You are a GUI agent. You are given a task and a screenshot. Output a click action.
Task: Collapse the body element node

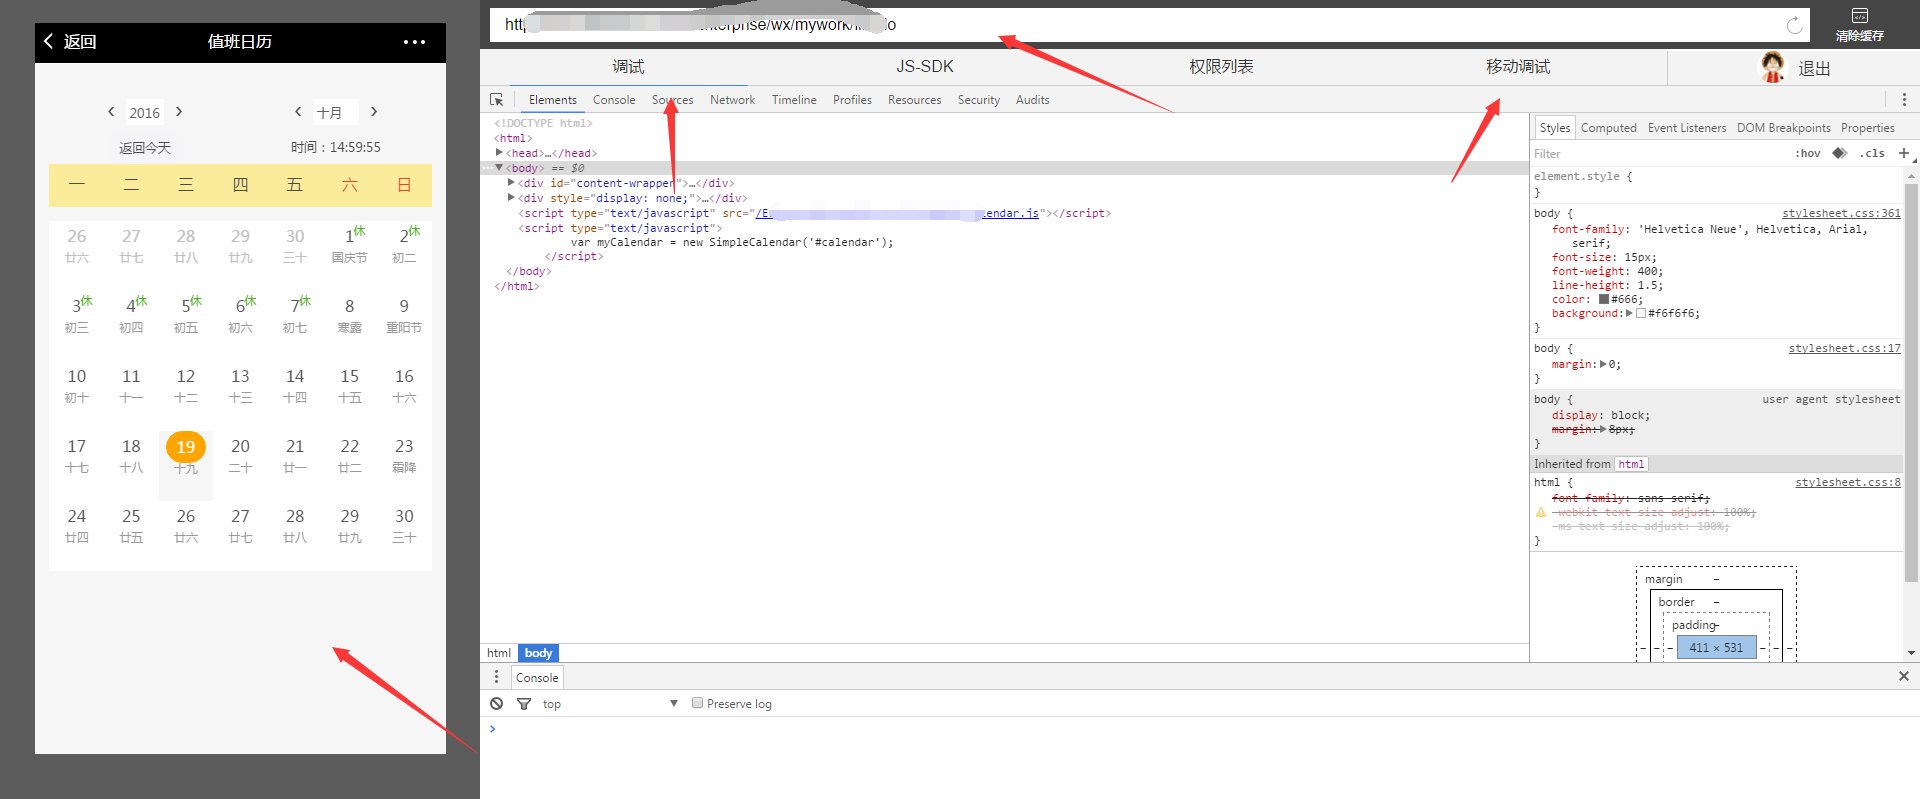coord(499,168)
